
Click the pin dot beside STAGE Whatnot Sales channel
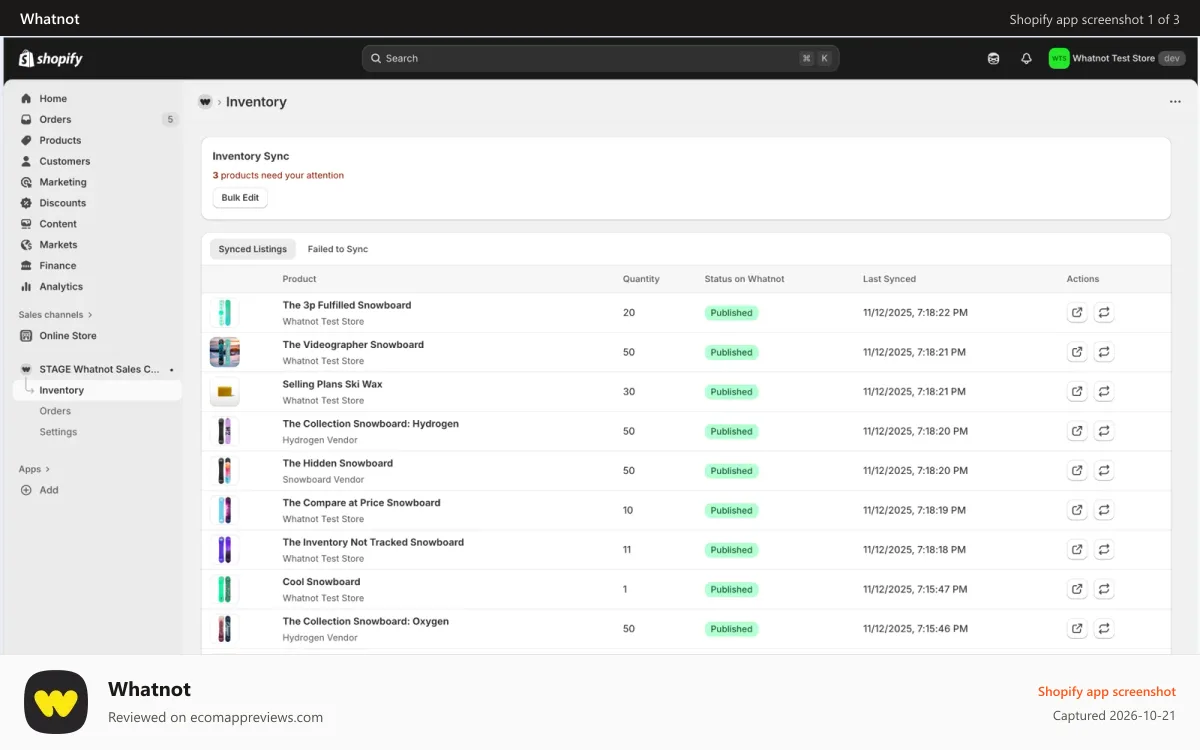(x=171, y=370)
